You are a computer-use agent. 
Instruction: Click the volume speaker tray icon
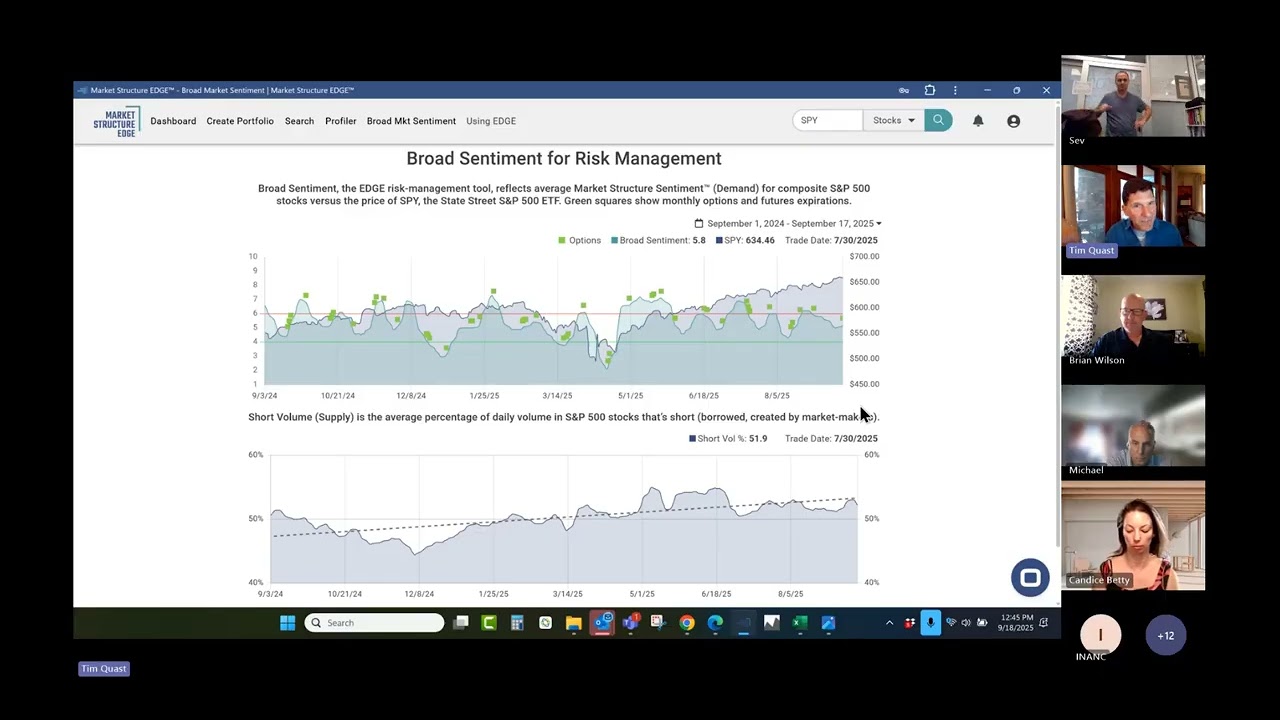[966, 623]
